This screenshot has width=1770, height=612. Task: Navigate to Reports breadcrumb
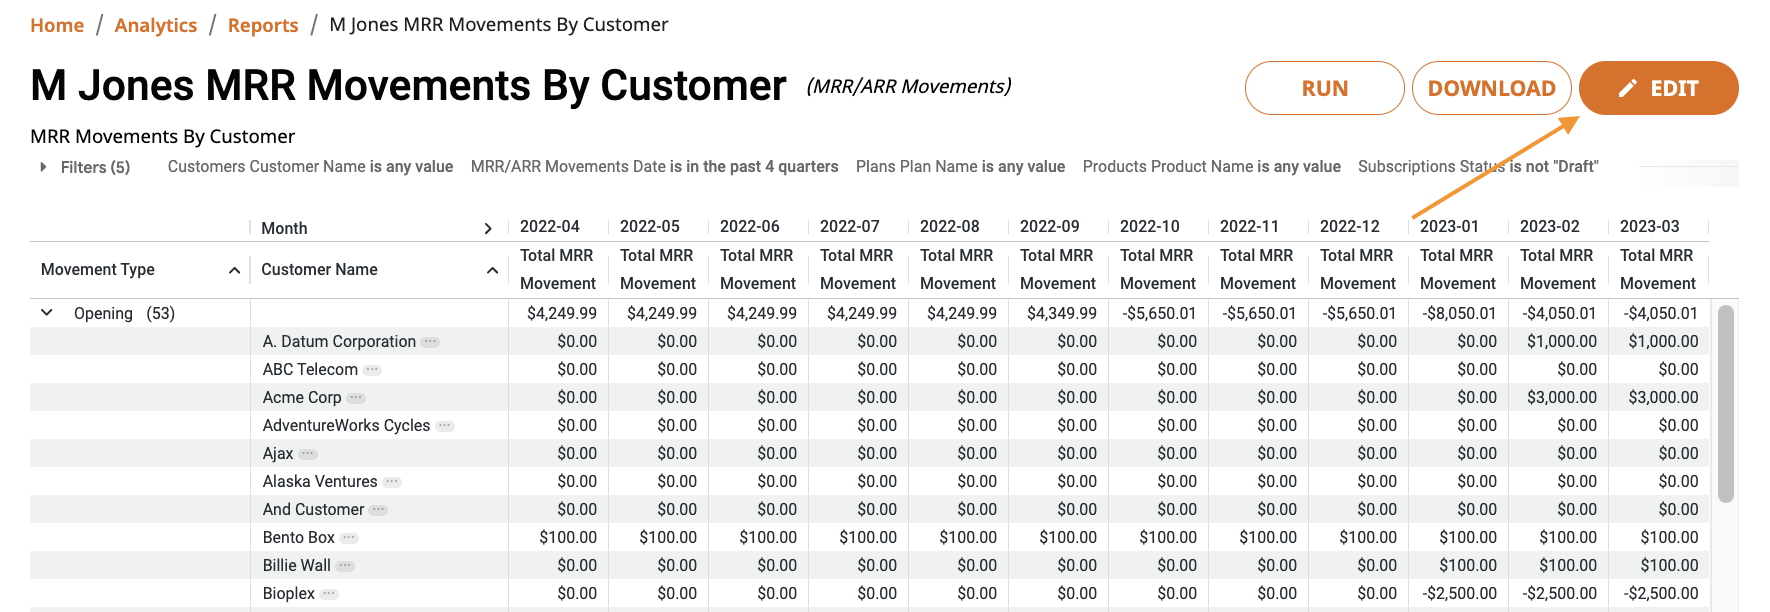263,25
